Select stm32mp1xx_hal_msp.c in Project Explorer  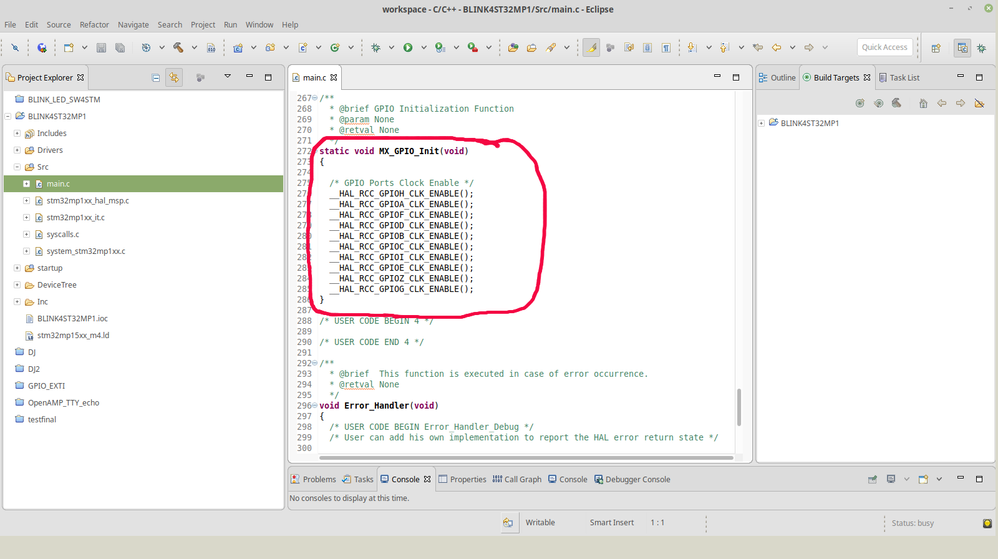87,201
